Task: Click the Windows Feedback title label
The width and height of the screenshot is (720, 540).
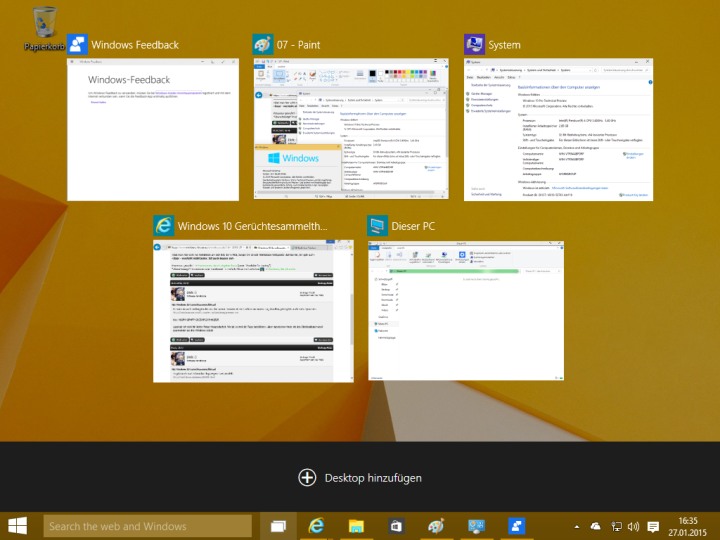Action: click(x=135, y=45)
